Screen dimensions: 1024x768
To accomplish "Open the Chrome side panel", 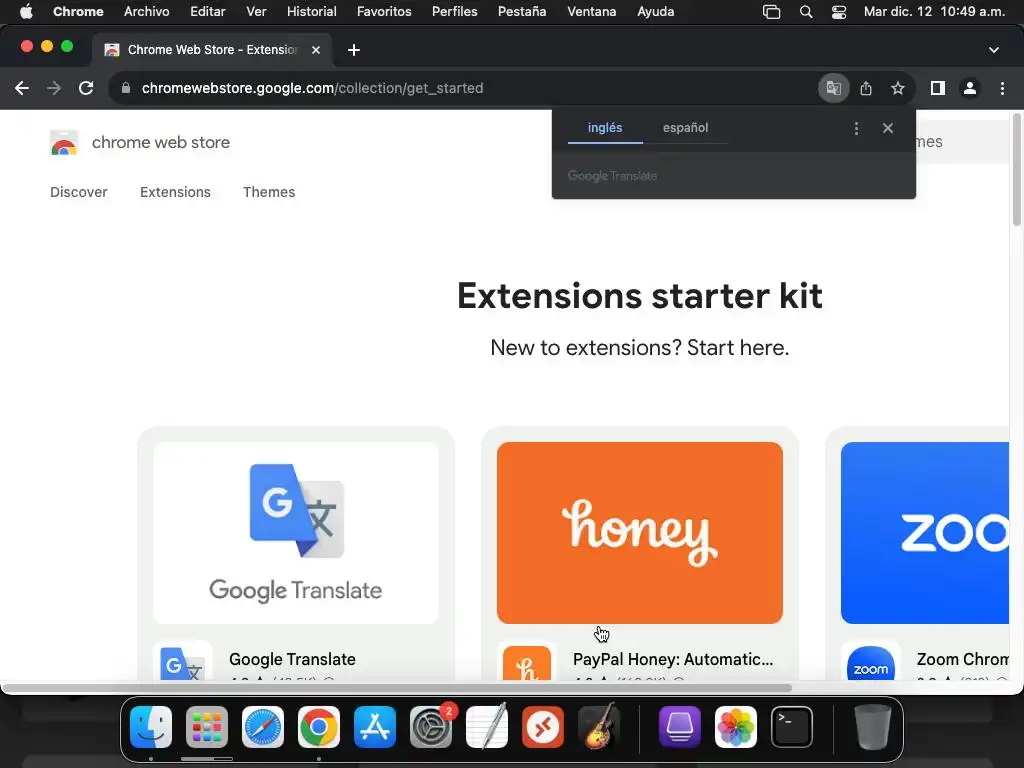I will click(x=938, y=88).
